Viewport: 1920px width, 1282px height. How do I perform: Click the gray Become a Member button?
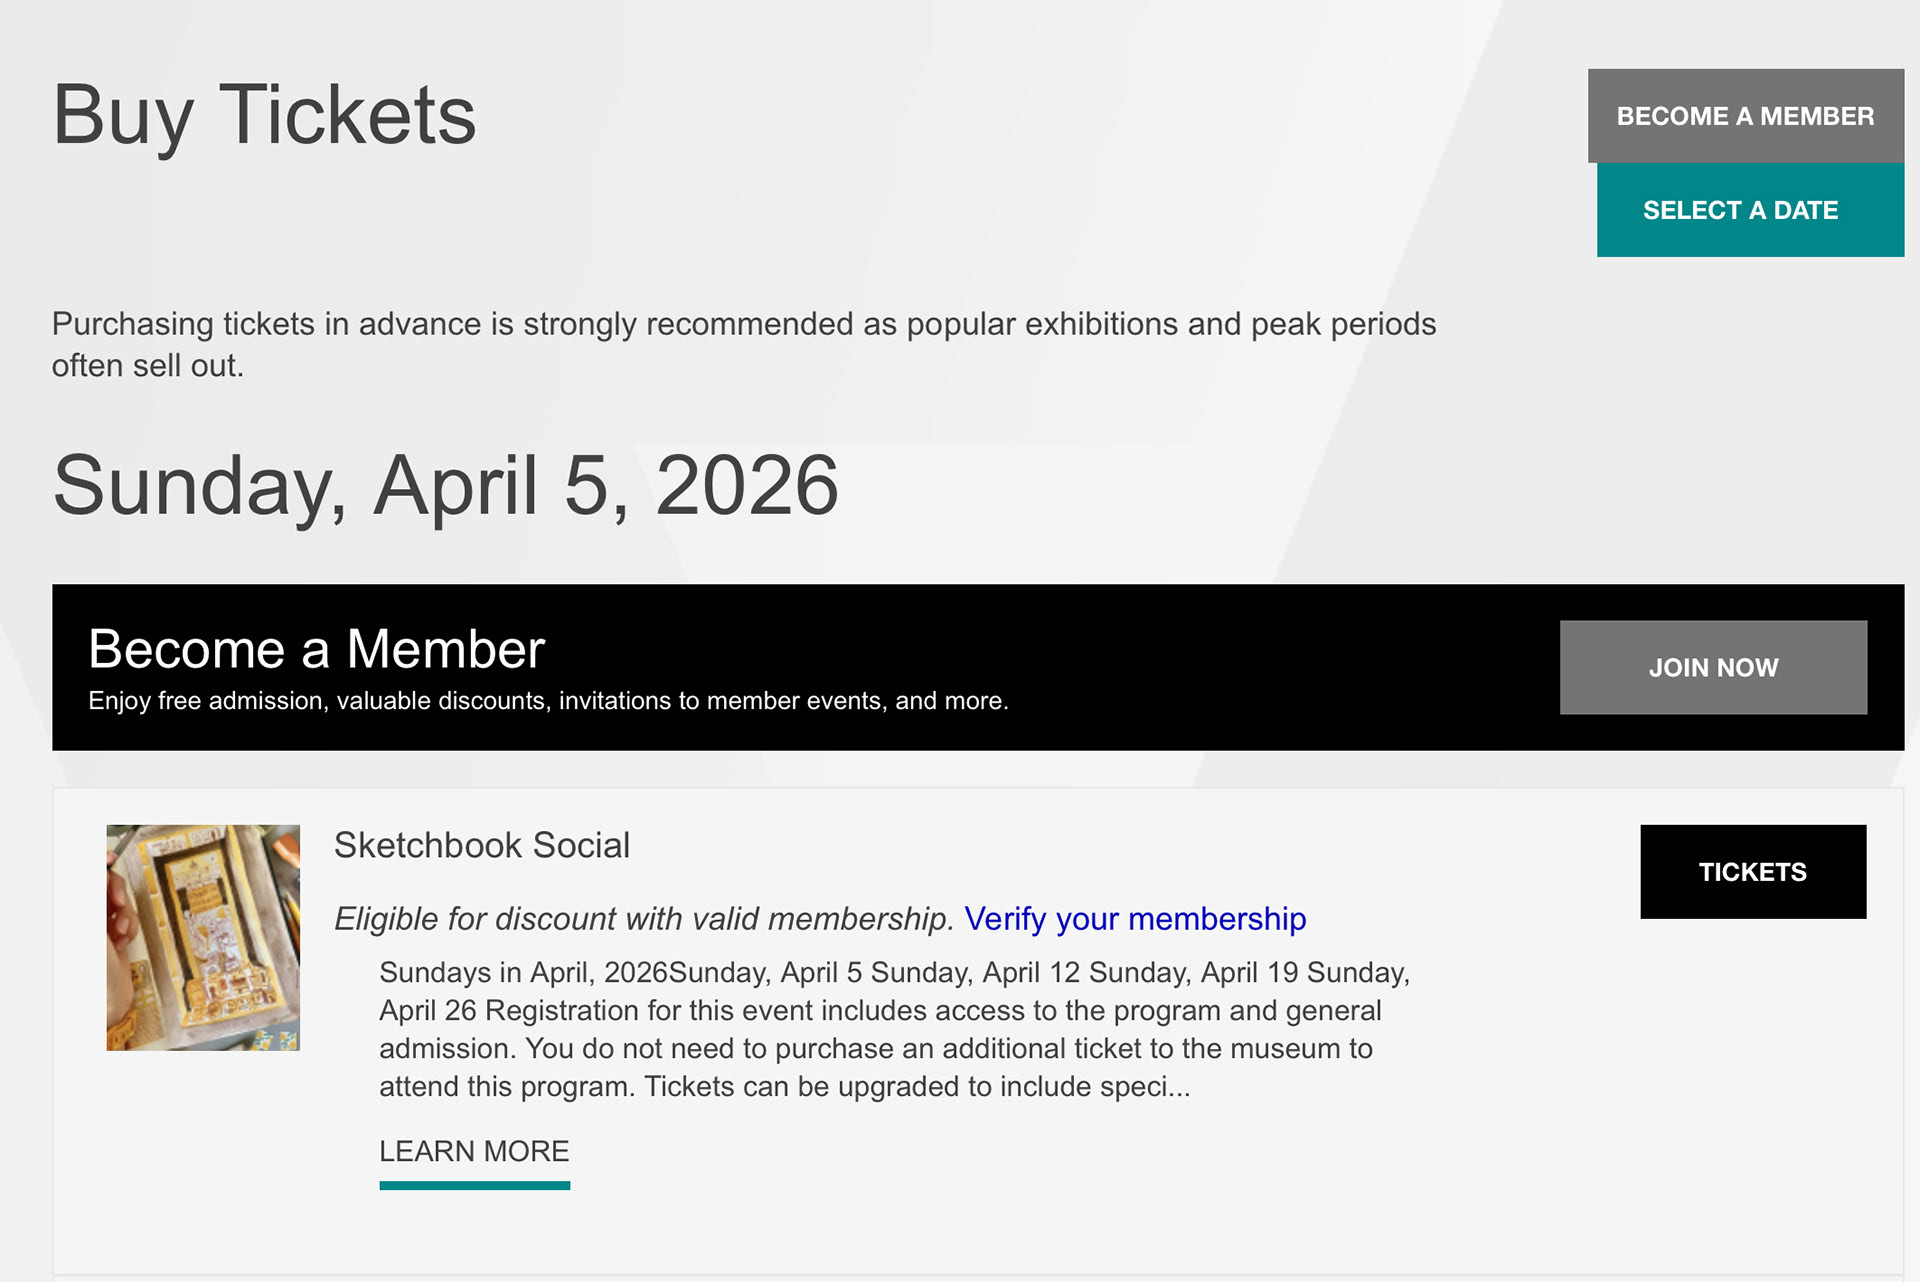[1745, 116]
